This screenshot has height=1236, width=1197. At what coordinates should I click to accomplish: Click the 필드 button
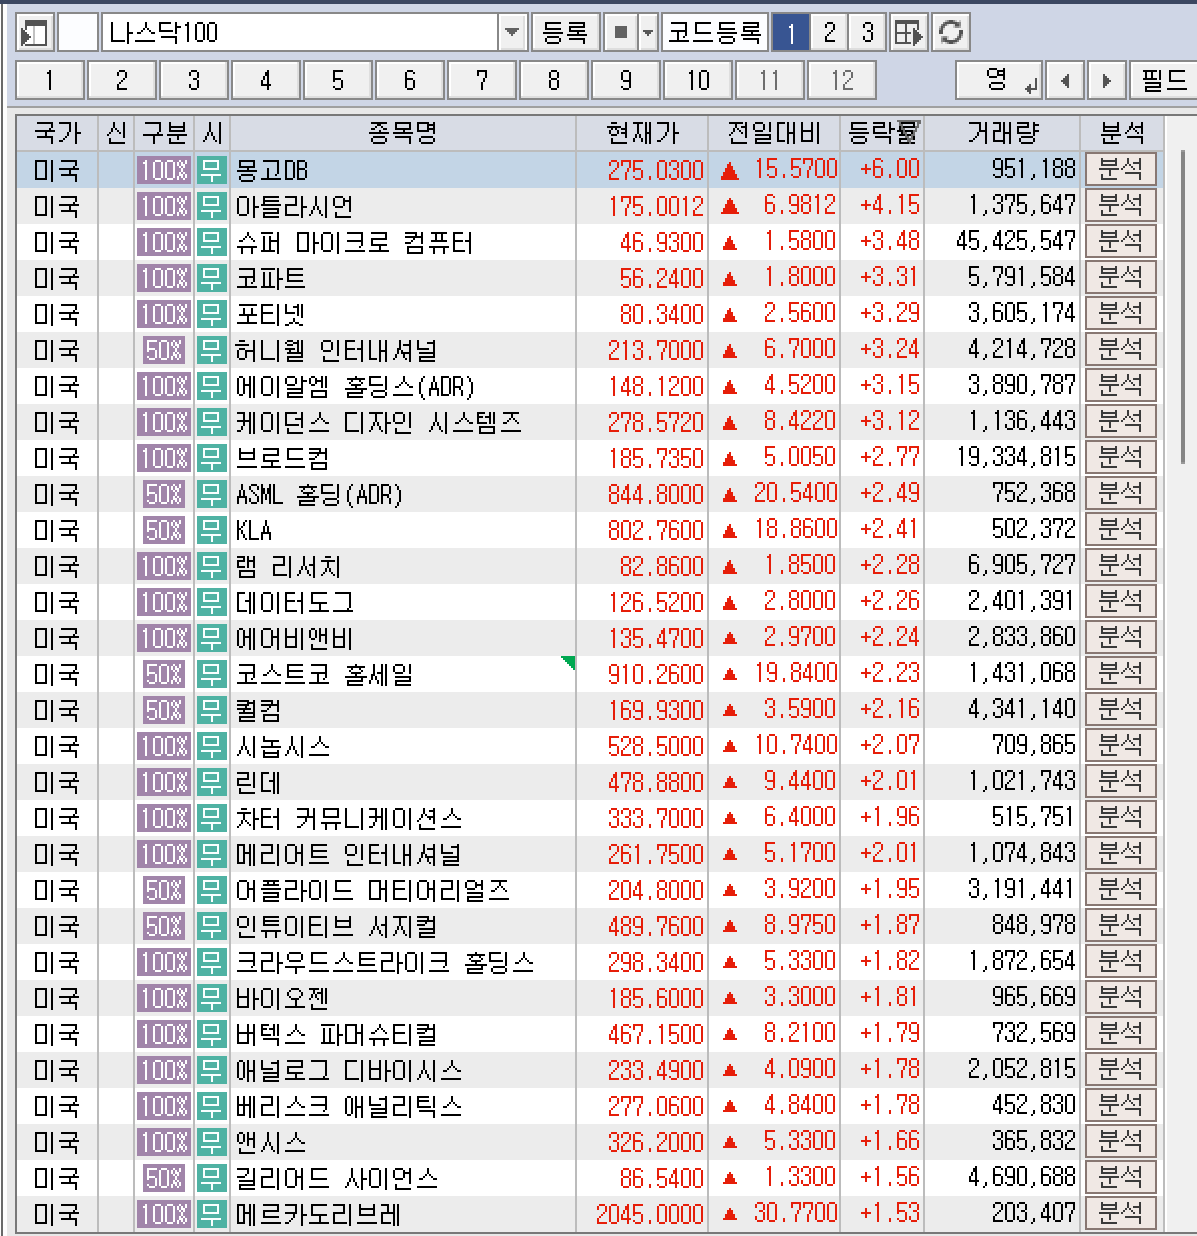coord(1163,80)
